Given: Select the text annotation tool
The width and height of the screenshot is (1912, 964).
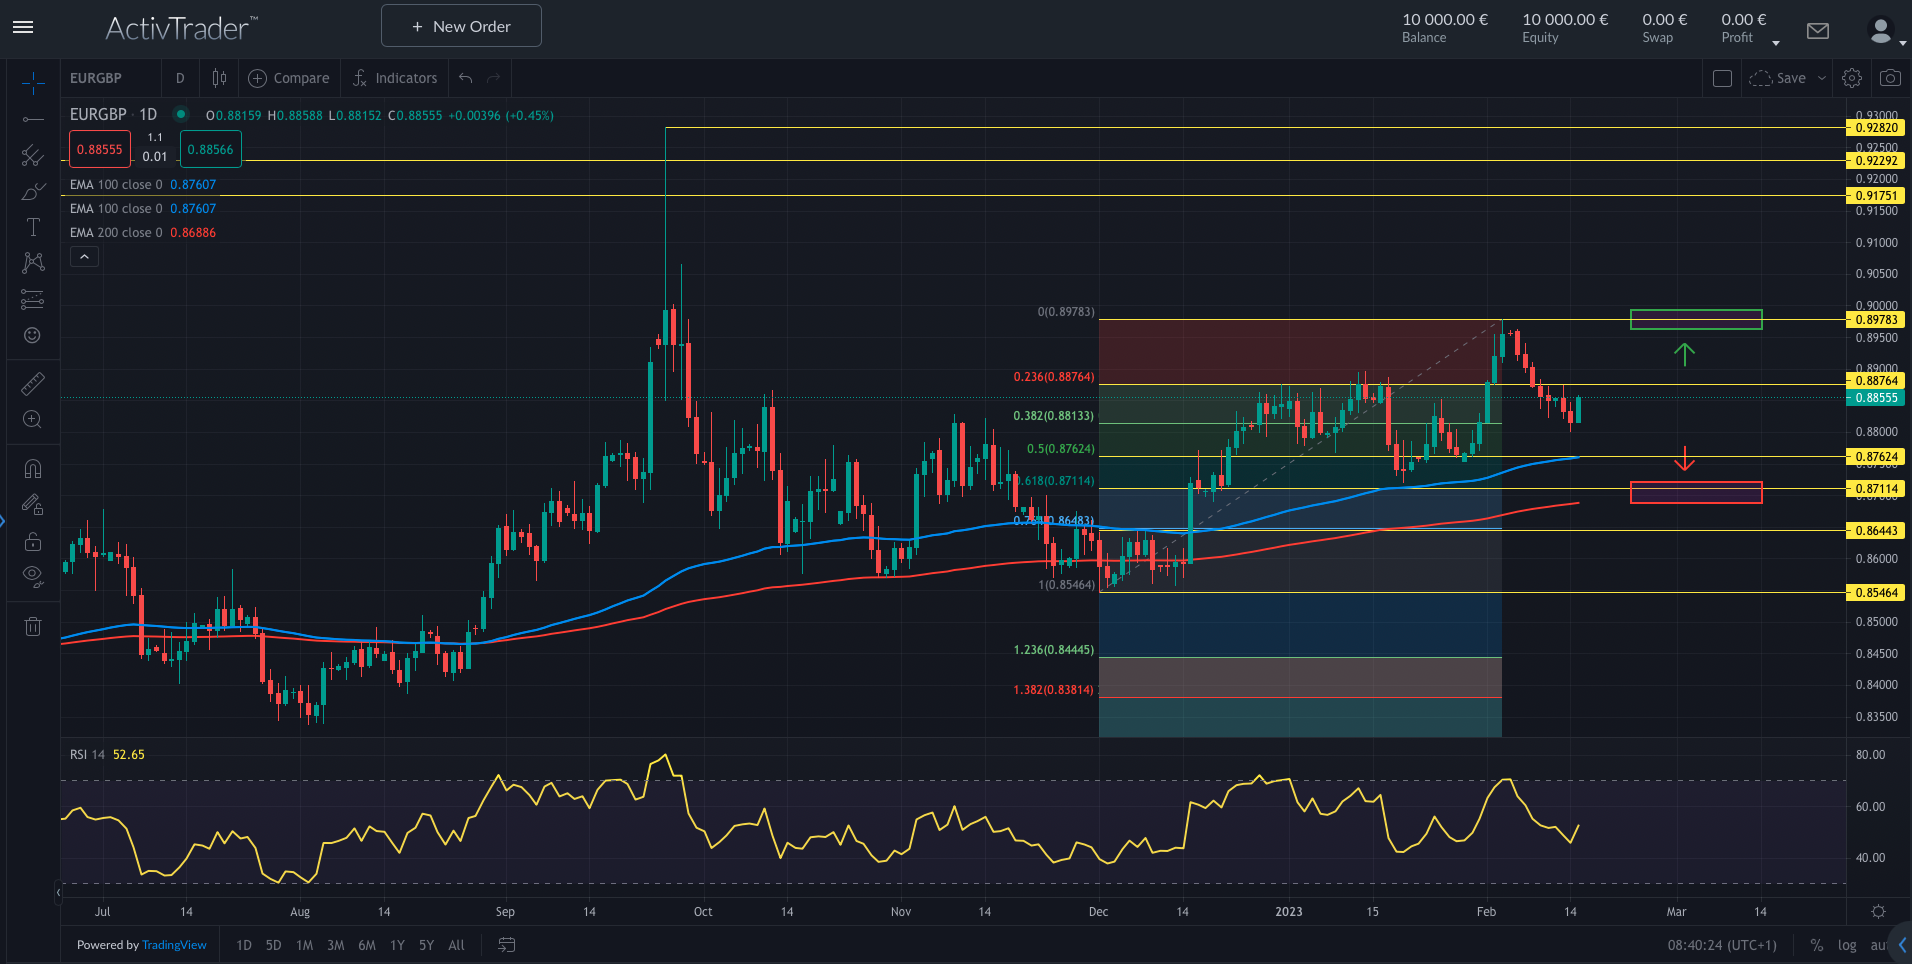Looking at the screenshot, I should click(x=33, y=227).
